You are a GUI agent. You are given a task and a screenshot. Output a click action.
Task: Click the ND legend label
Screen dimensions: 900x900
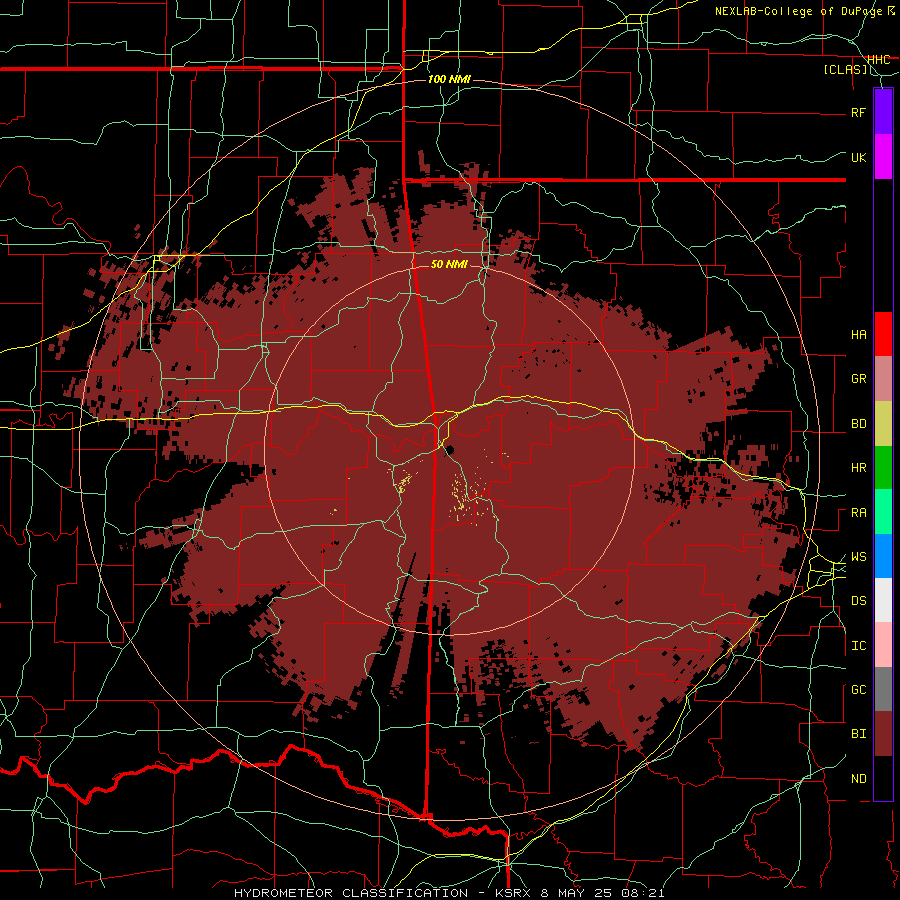tap(858, 779)
